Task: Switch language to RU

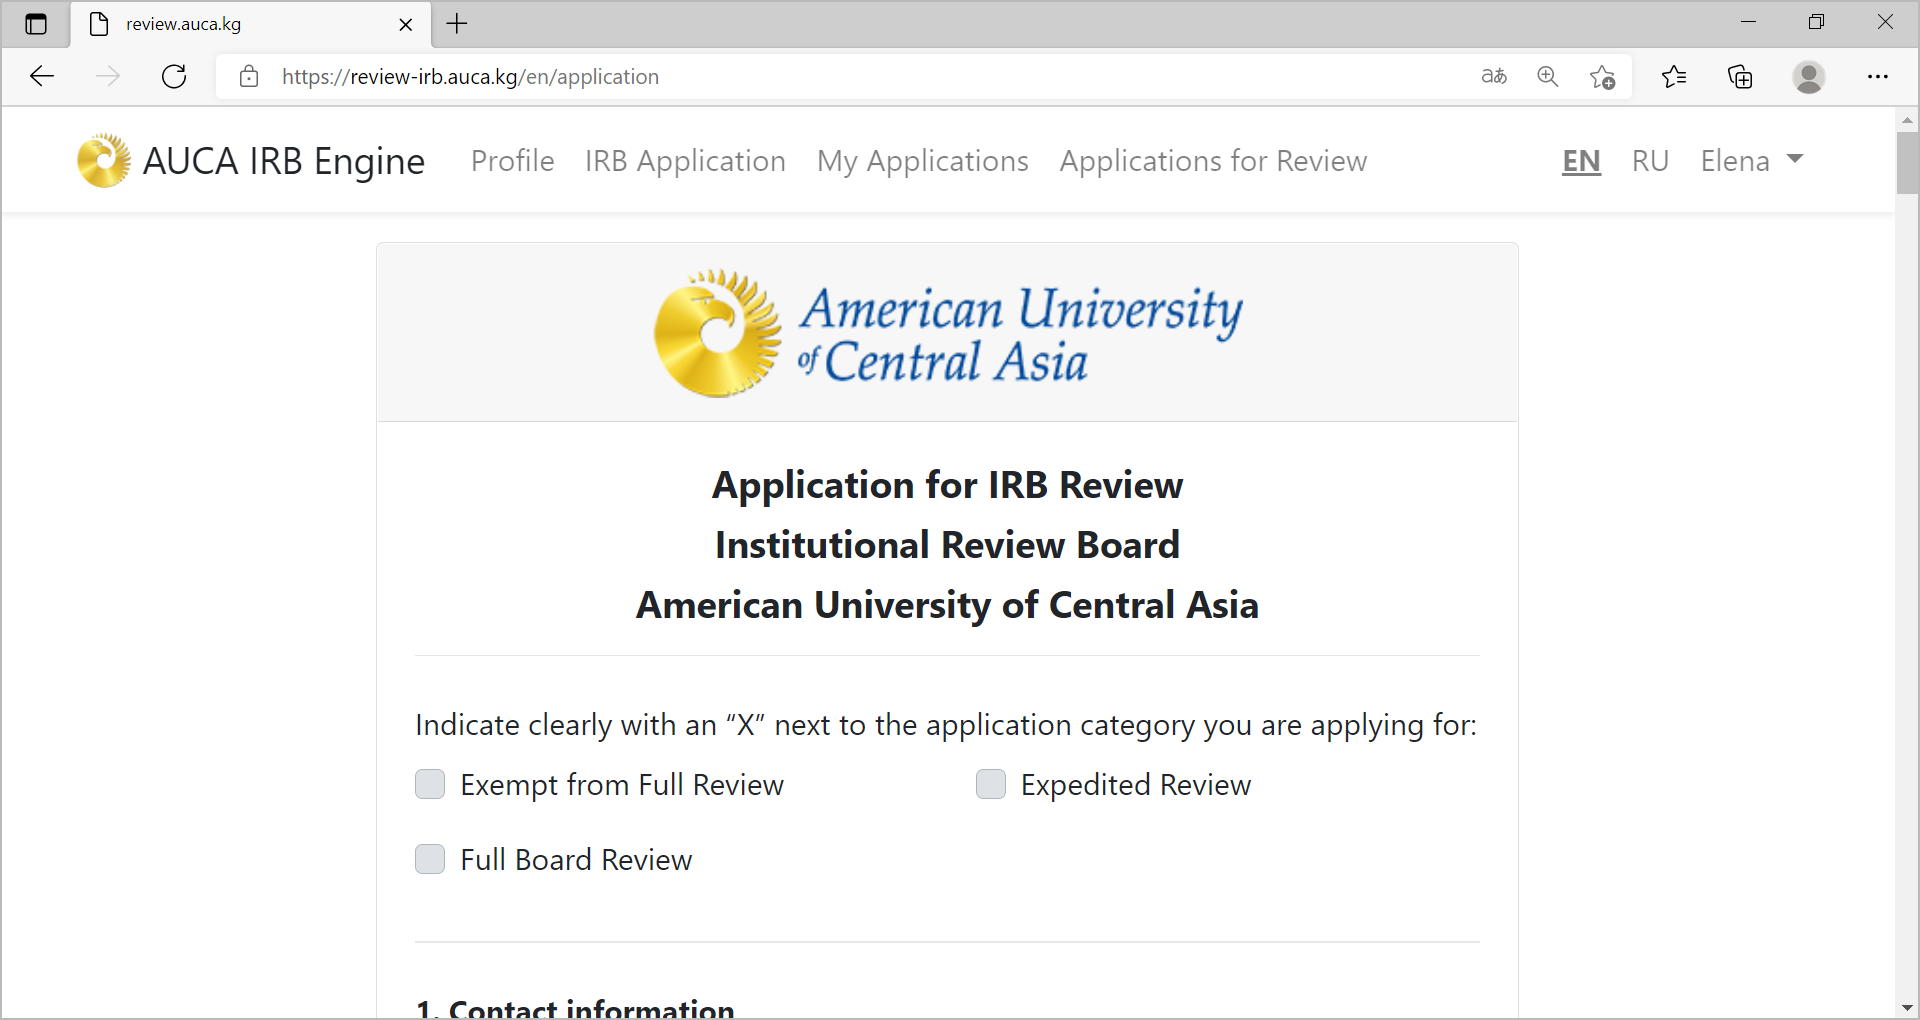Action: coord(1650,160)
